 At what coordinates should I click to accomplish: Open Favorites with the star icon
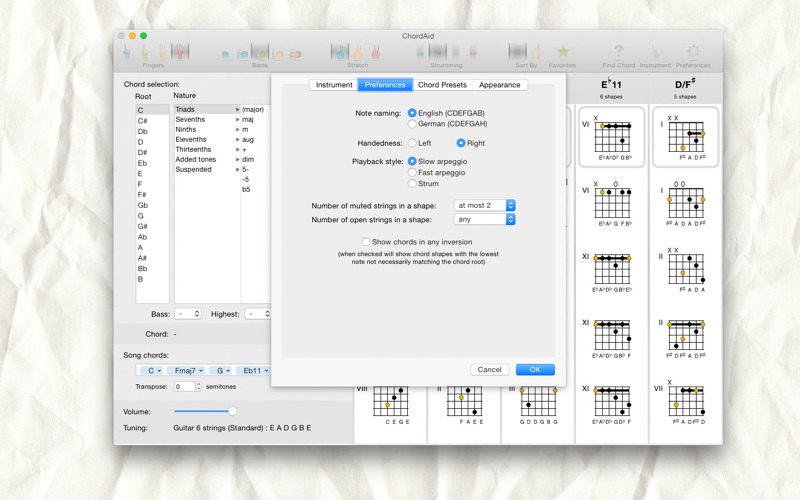pyautogui.click(x=562, y=52)
